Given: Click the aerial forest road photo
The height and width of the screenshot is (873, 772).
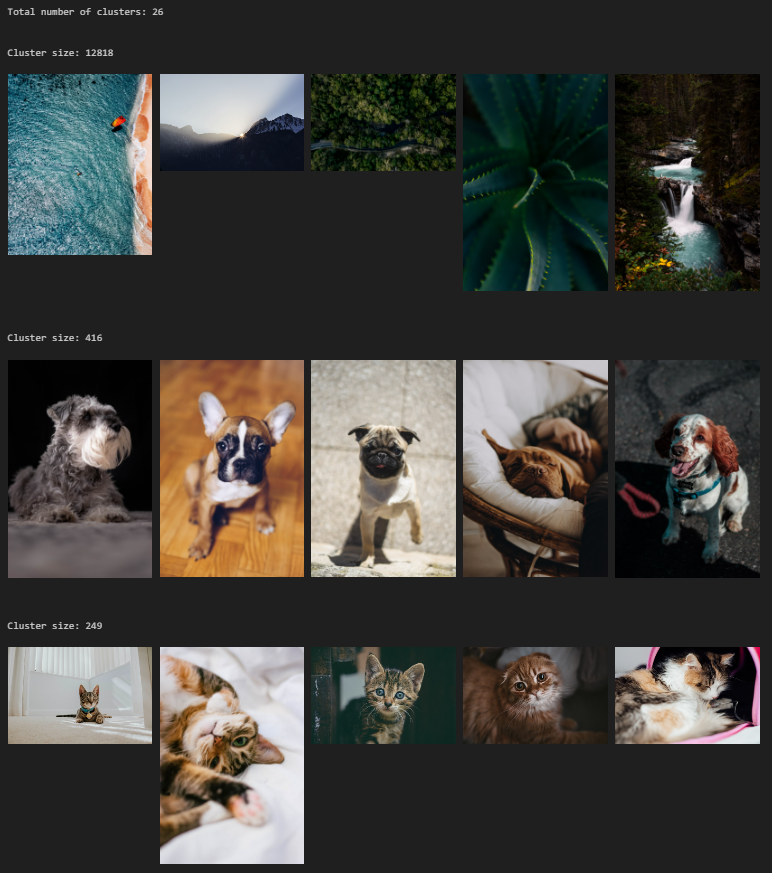Looking at the screenshot, I should 383,122.
